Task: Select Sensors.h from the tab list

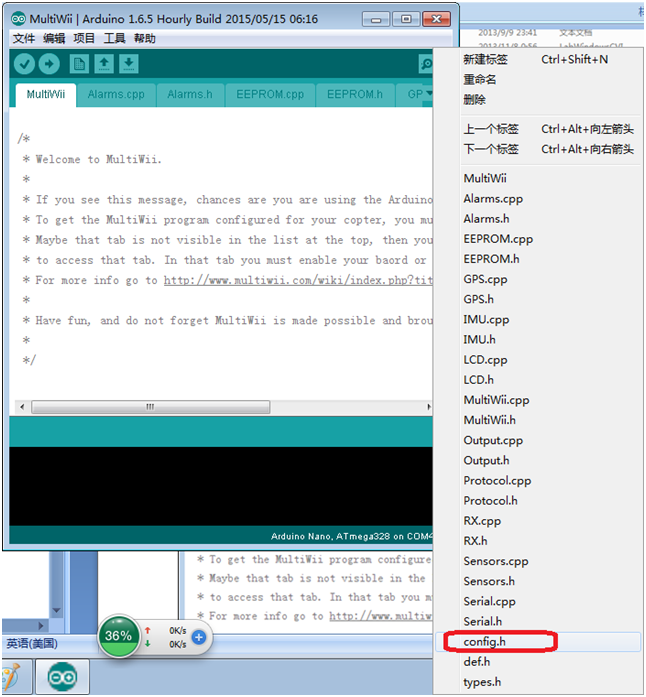Action: [x=538, y=581]
